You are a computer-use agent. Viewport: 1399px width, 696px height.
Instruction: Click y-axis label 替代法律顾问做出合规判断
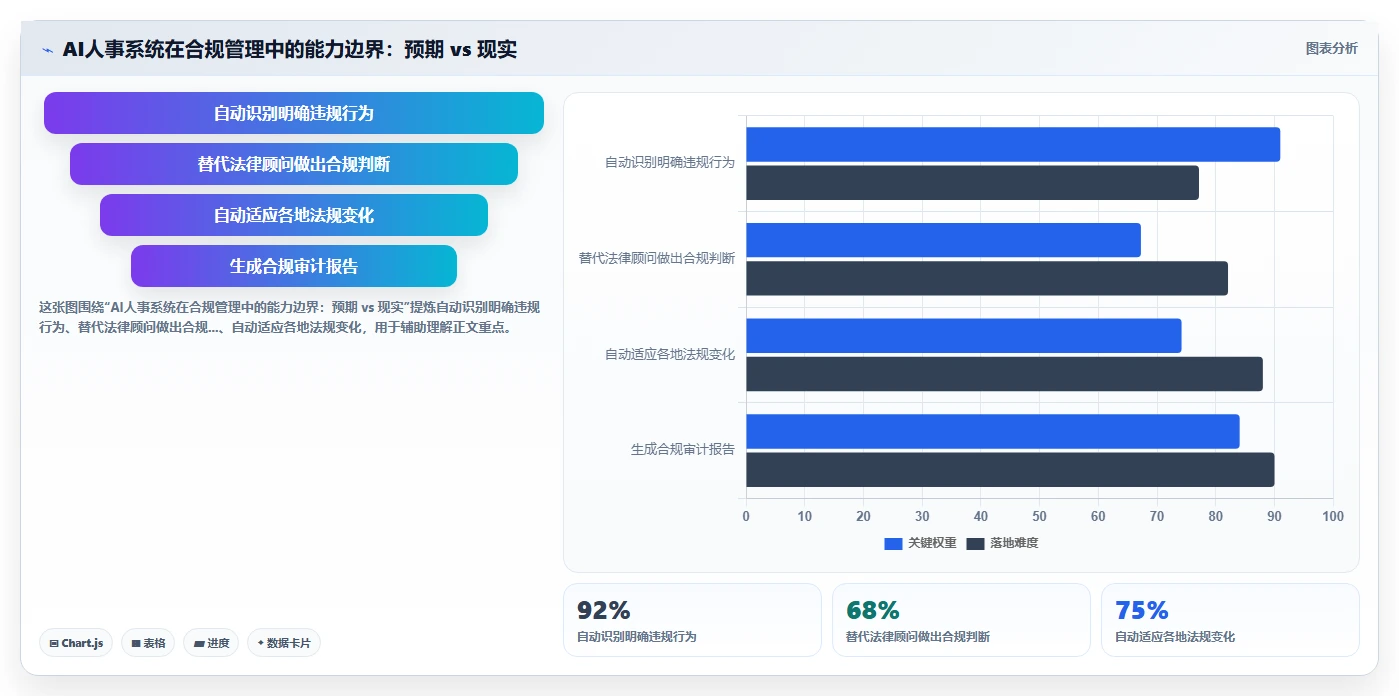657,258
